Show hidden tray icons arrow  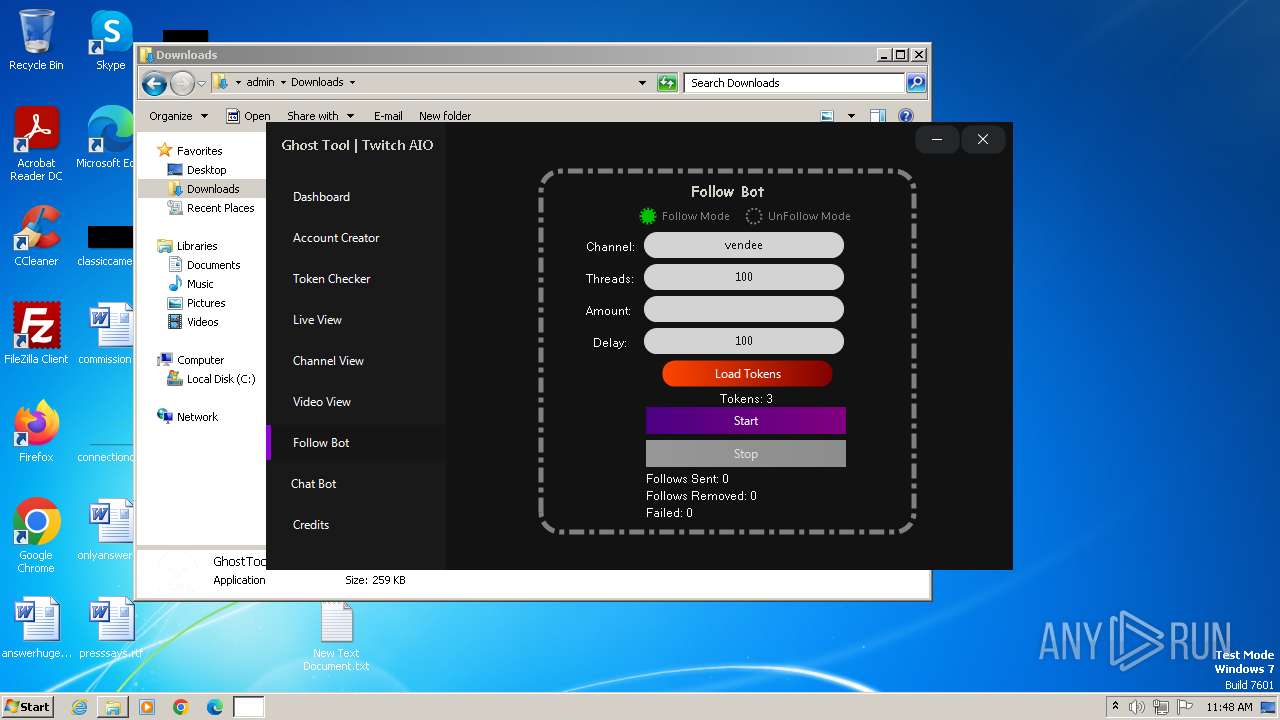(x=1115, y=707)
